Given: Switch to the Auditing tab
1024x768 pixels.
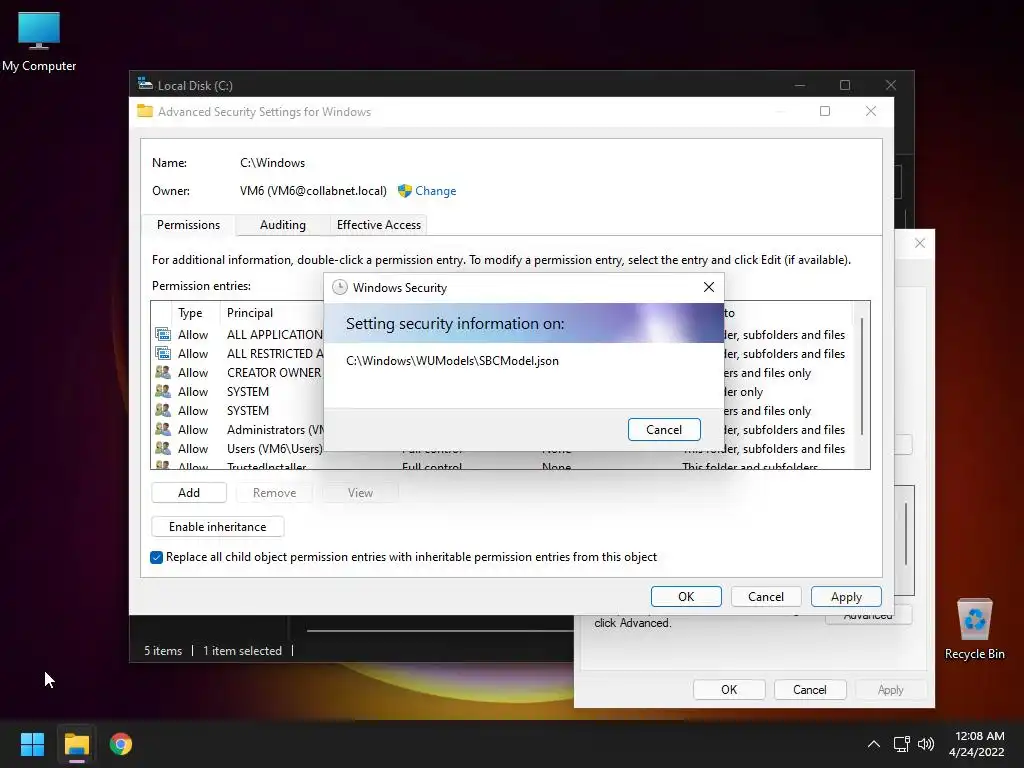Looking at the screenshot, I should tap(283, 225).
